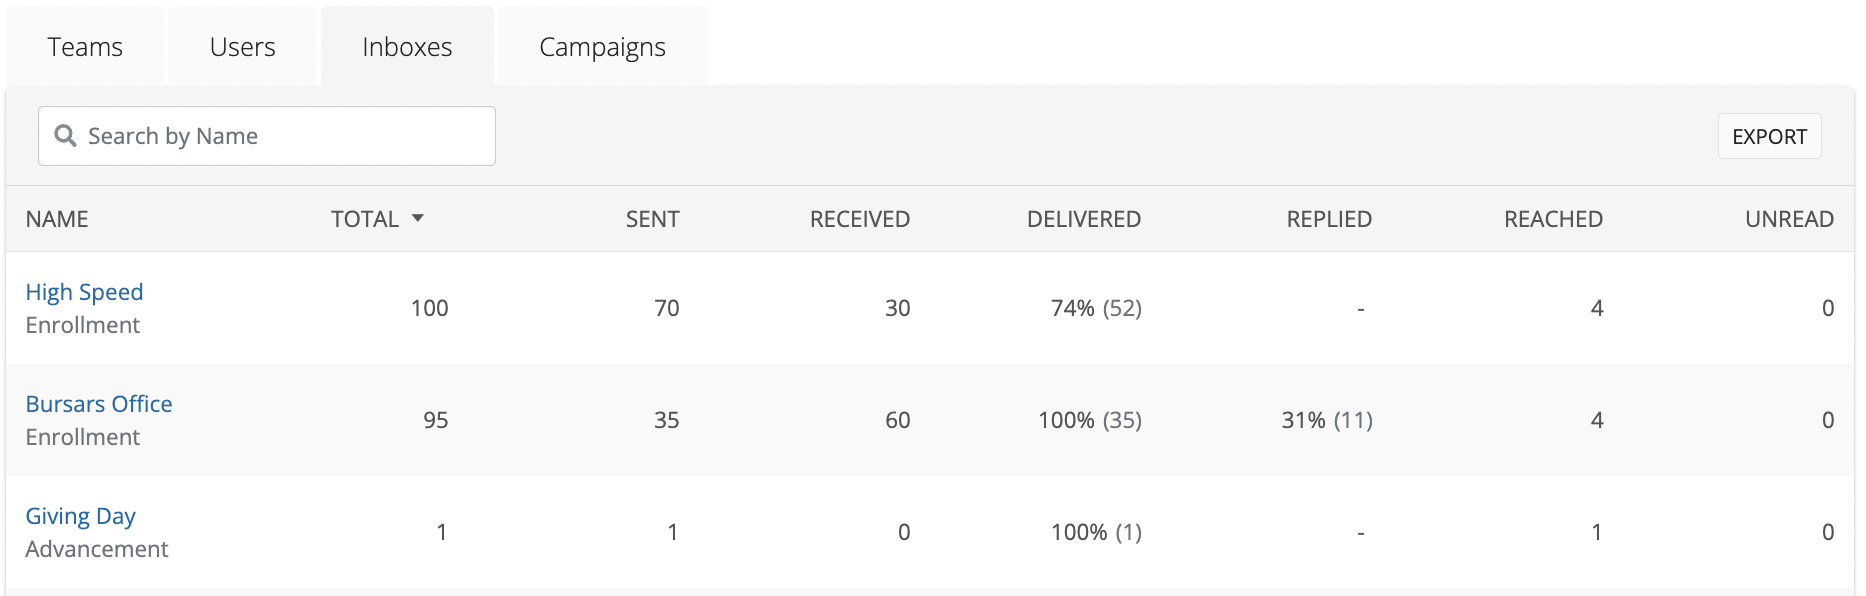Viewport: 1866px width, 596px height.
Task: Sort by the REACHED column header
Action: pyautogui.click(x=1553, y=219)
